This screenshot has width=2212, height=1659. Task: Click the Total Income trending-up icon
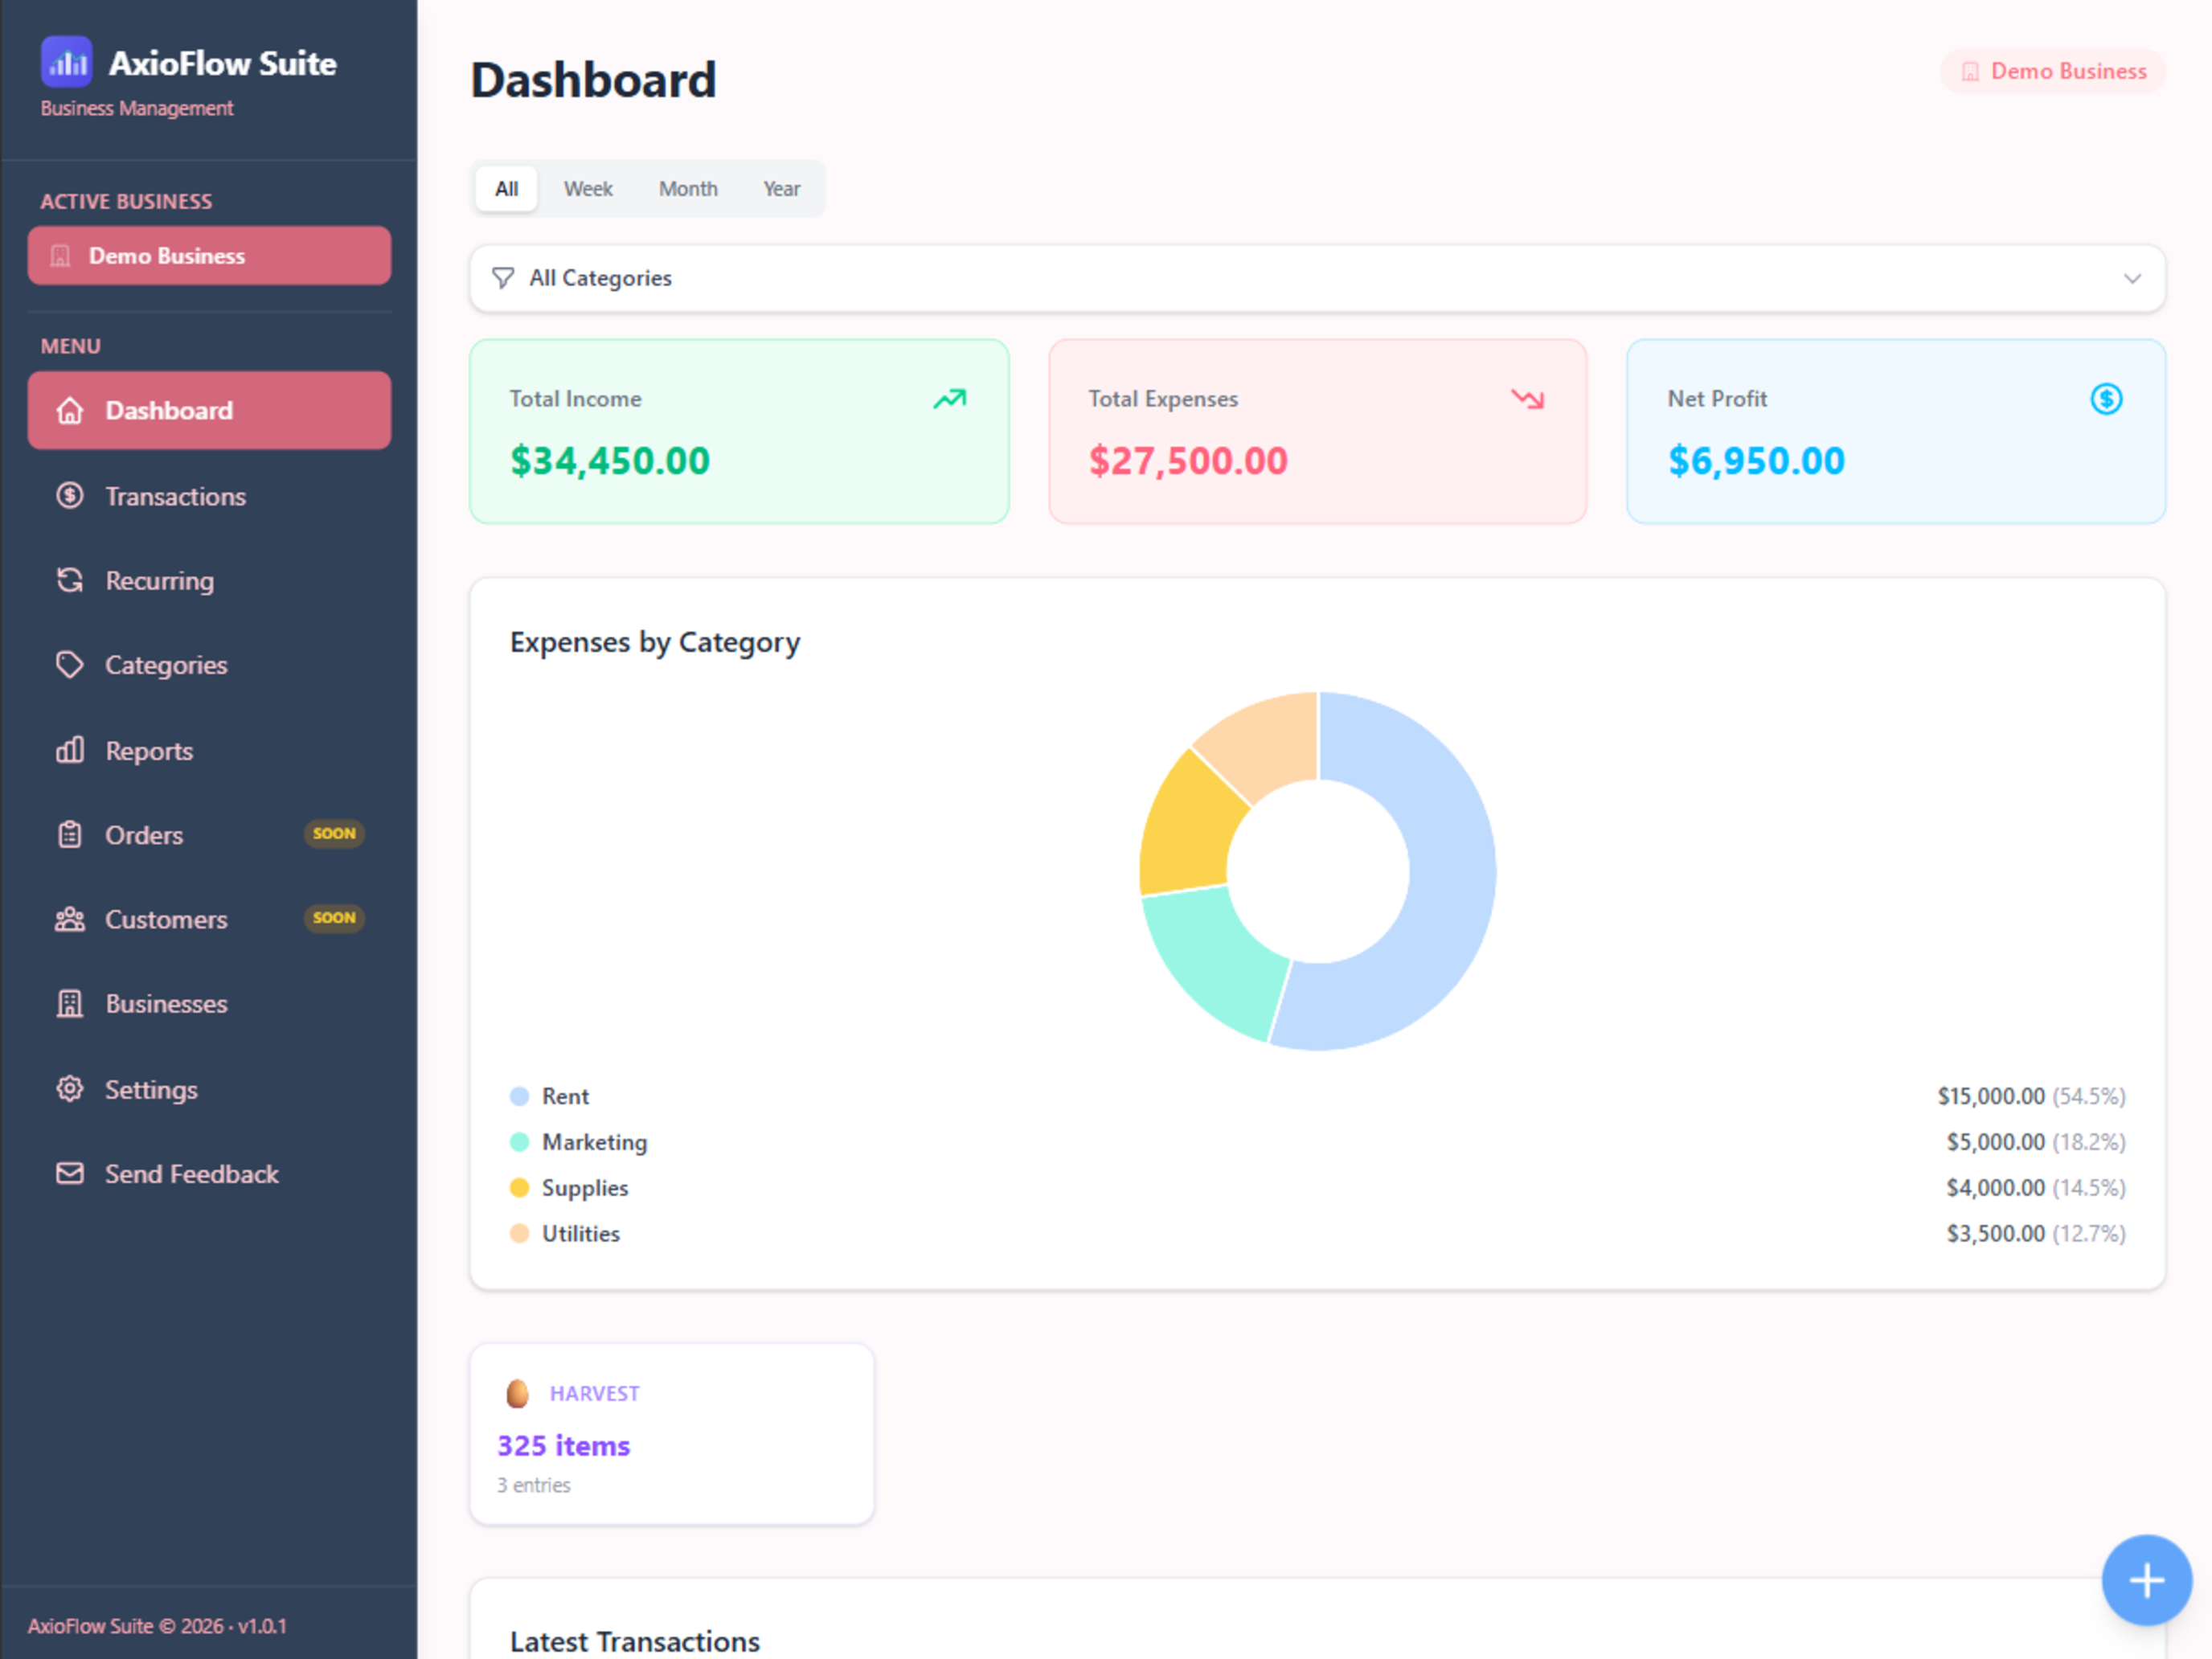coord(950,399)
